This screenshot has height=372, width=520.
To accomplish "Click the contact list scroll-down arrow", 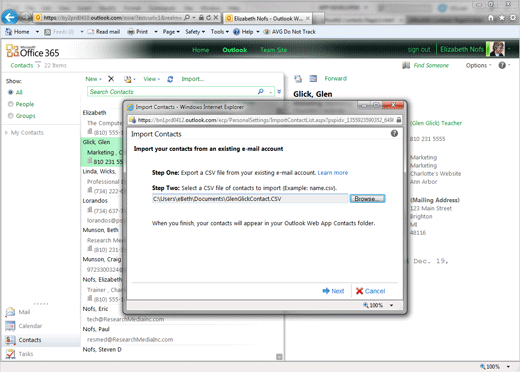I will (x=279, y=357).
